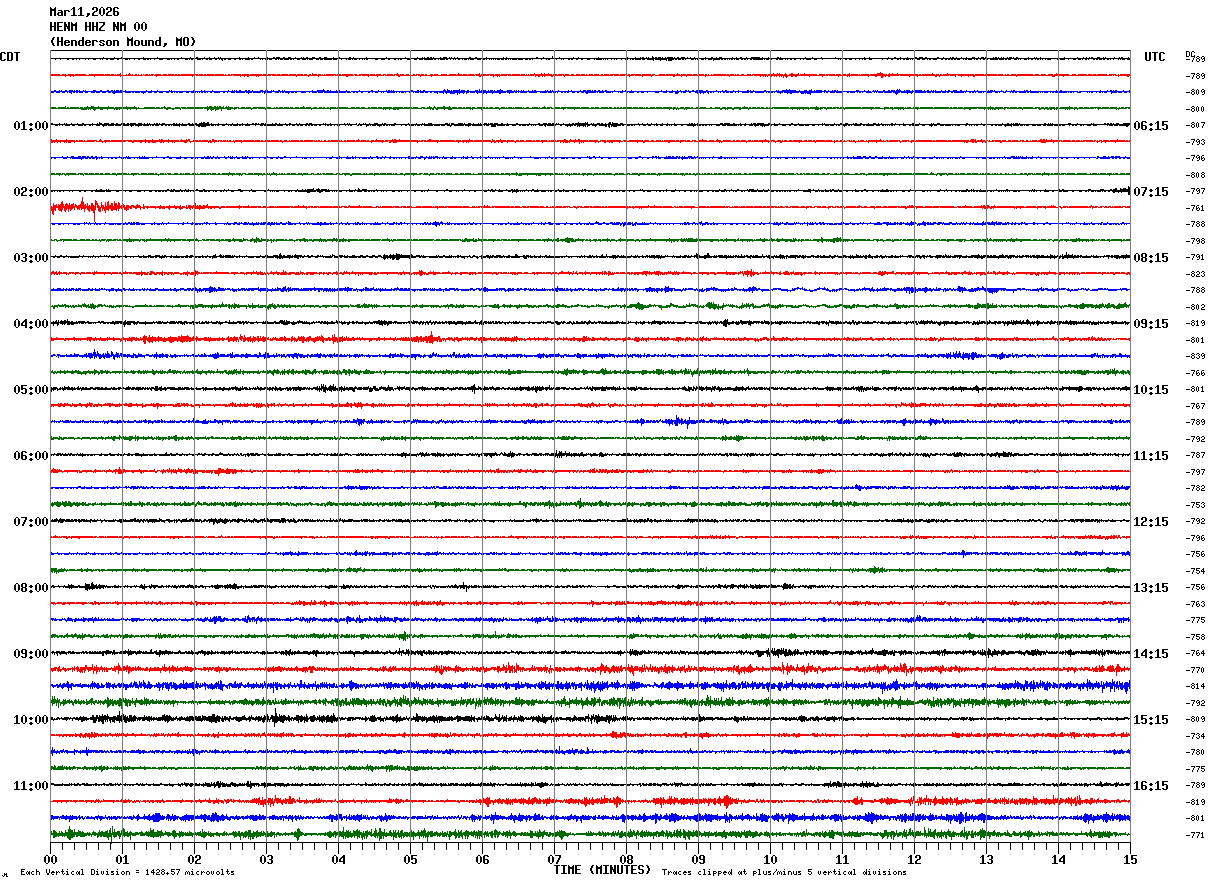Select the 09:00 CDT hour label
The image size is (1210, 886).
click(x=31, y=654)
